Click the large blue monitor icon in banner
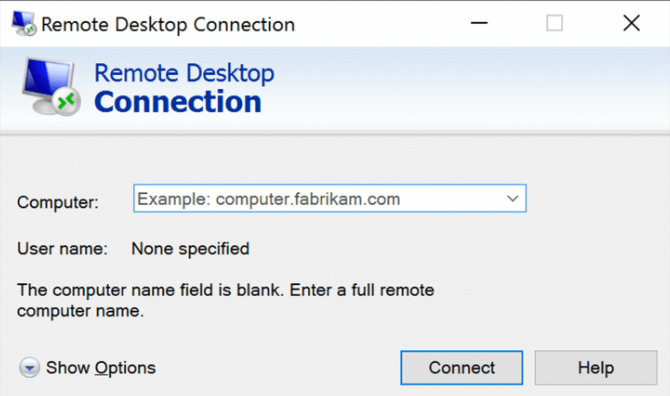670x396 pixels. click(50, 87)
